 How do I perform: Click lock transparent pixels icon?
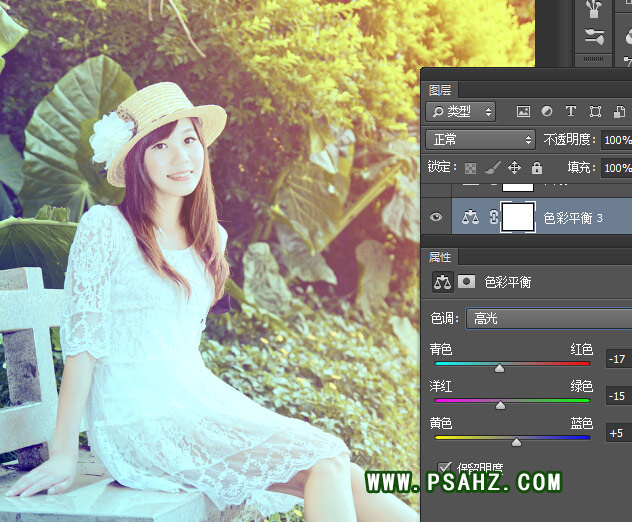470,168
